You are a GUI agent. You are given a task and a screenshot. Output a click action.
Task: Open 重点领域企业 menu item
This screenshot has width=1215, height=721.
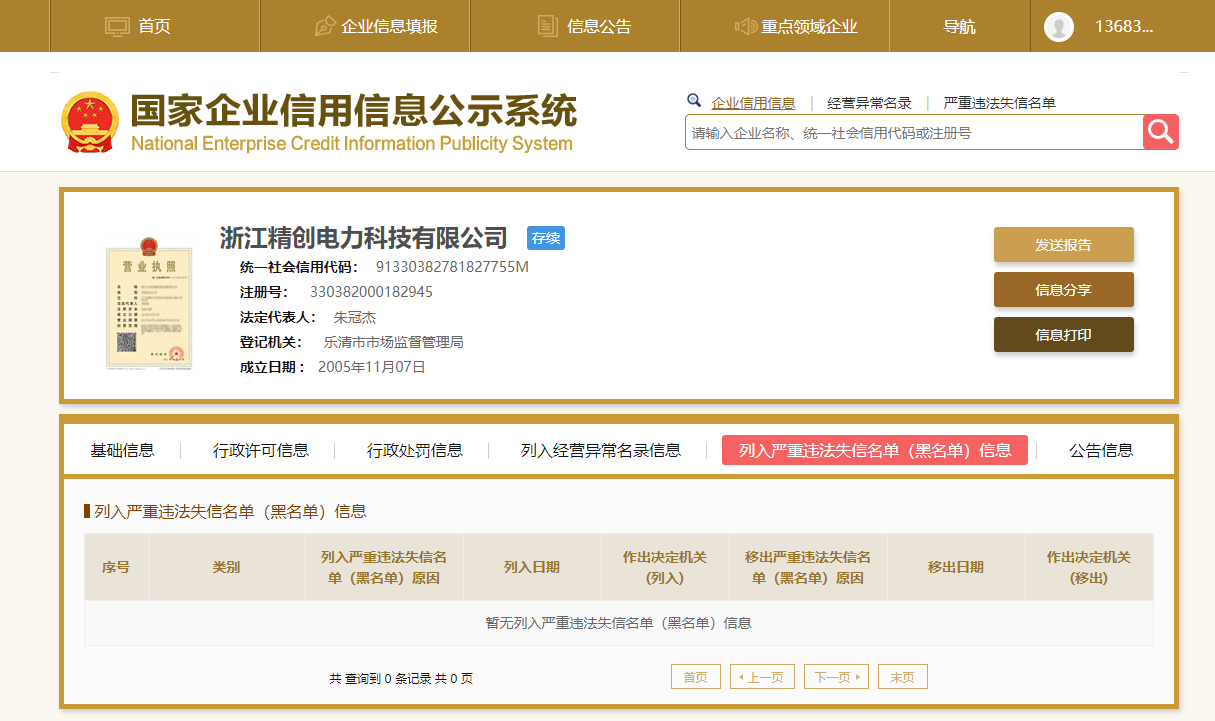coord(809,27)
